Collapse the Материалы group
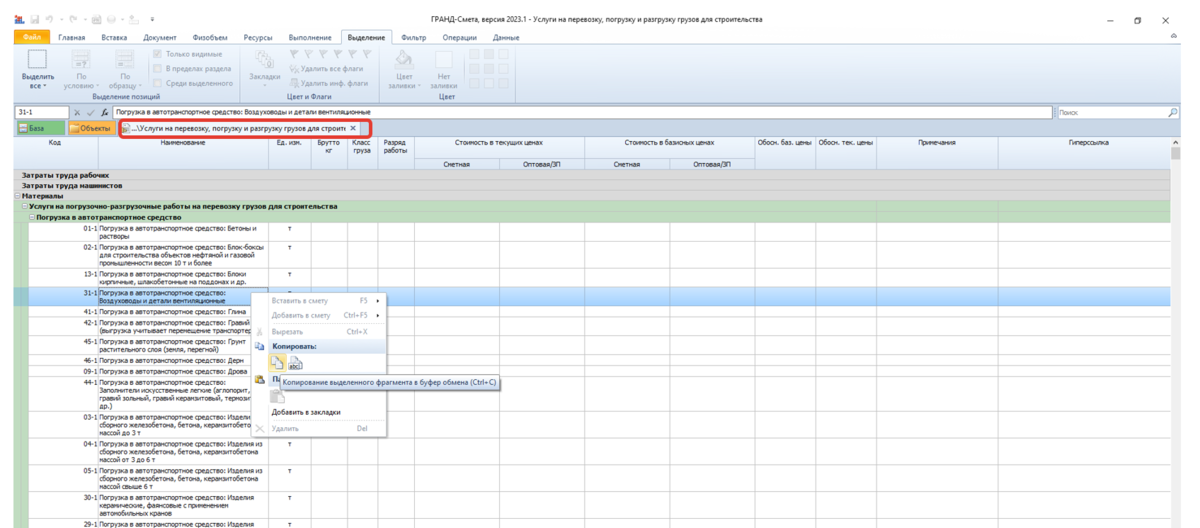Viewport: 1200px width, 528px height. 18,196
